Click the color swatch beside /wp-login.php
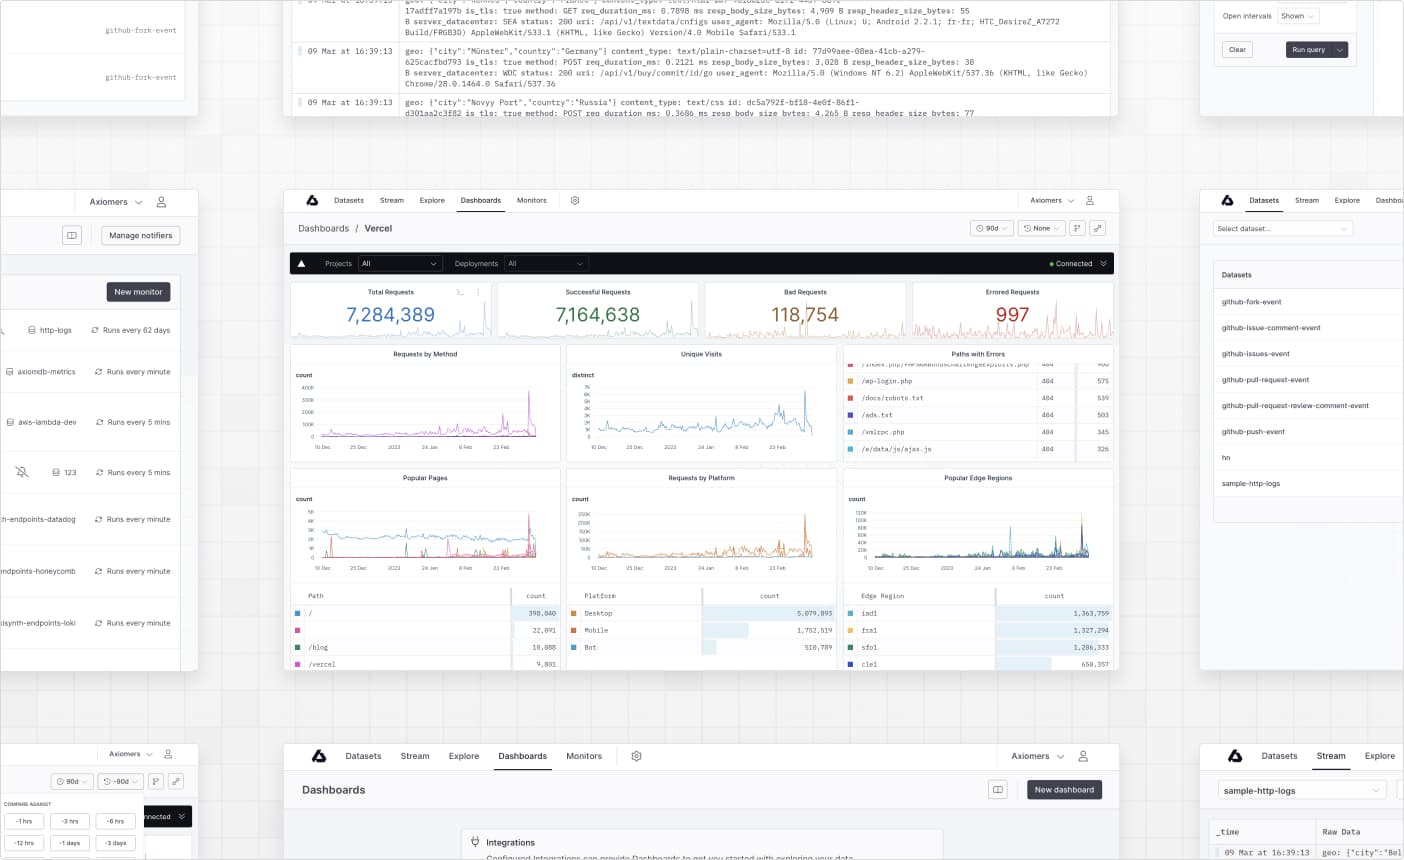 click(x=850, y=381)
